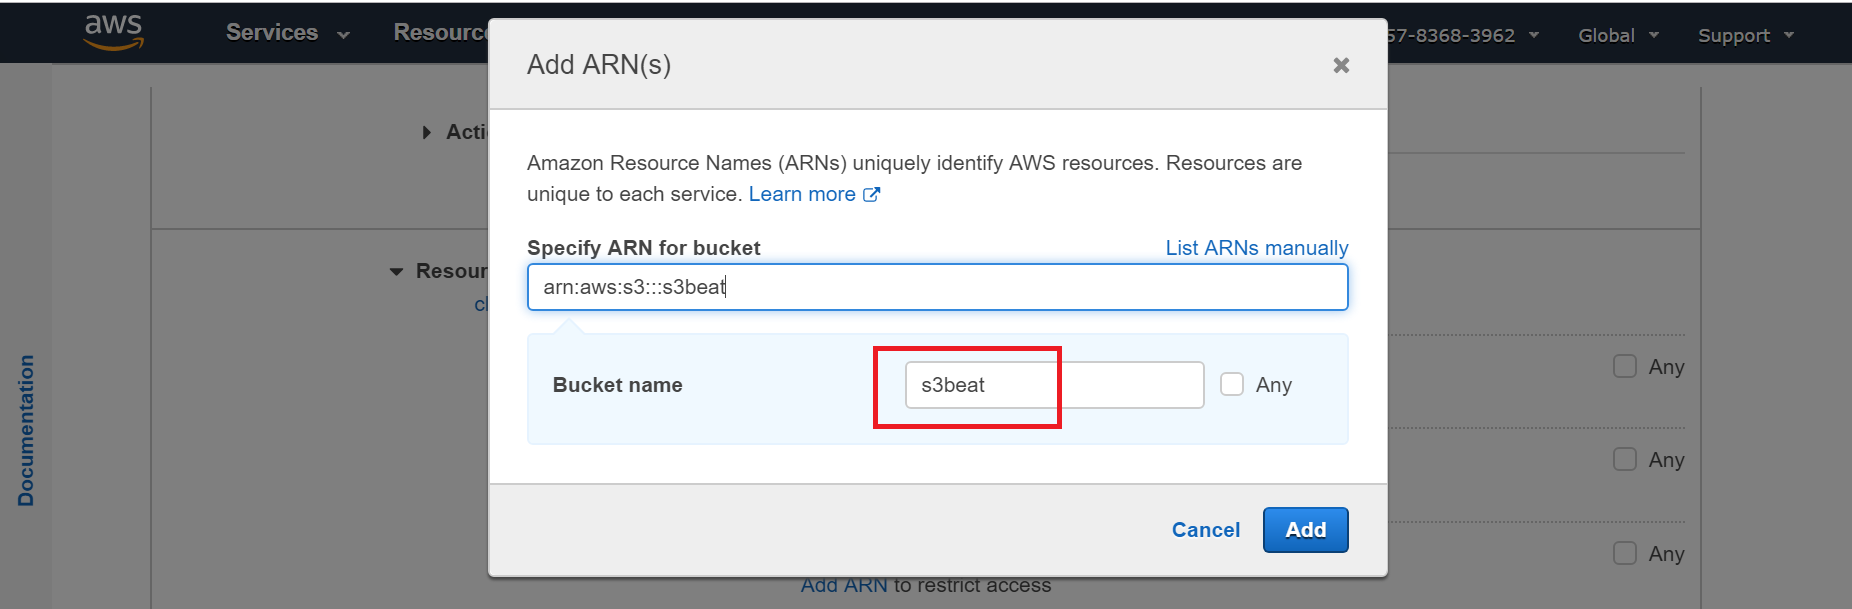Tick the Any checkbox beside Bucket name
The image size is (1852, 609).
[x=1232, y=385]
